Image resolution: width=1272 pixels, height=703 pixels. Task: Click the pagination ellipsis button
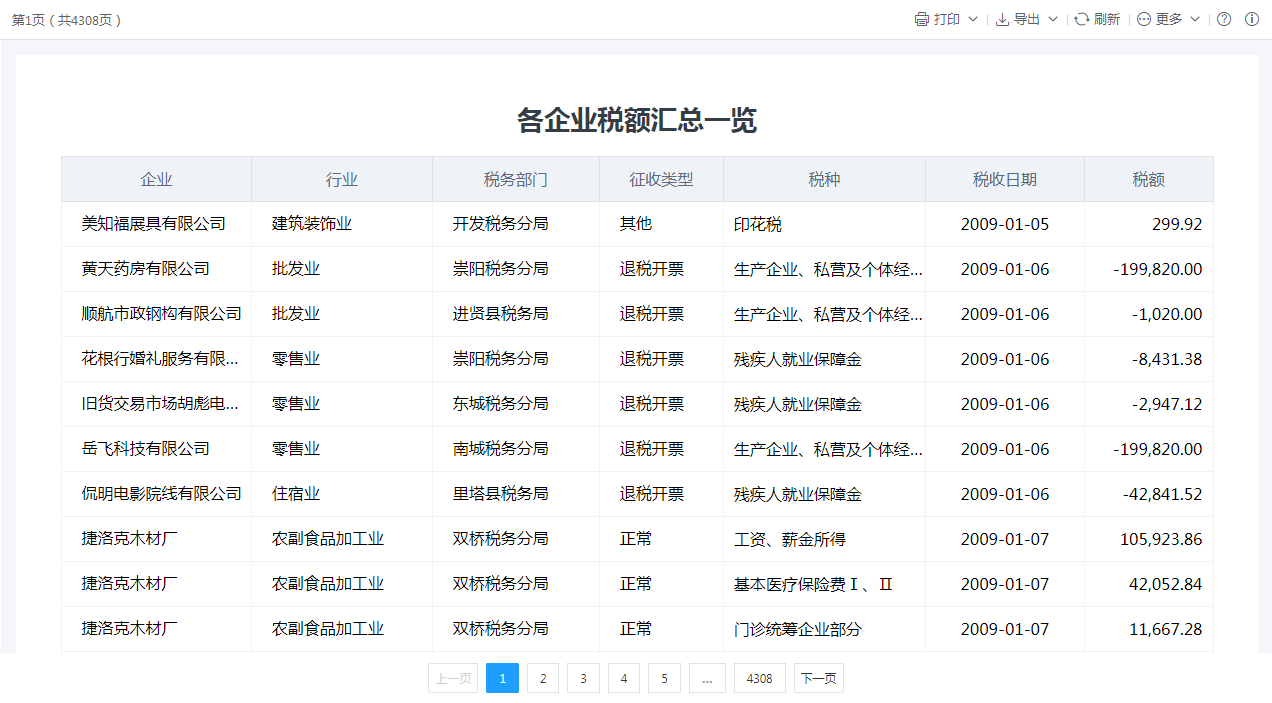click(707, 678)
